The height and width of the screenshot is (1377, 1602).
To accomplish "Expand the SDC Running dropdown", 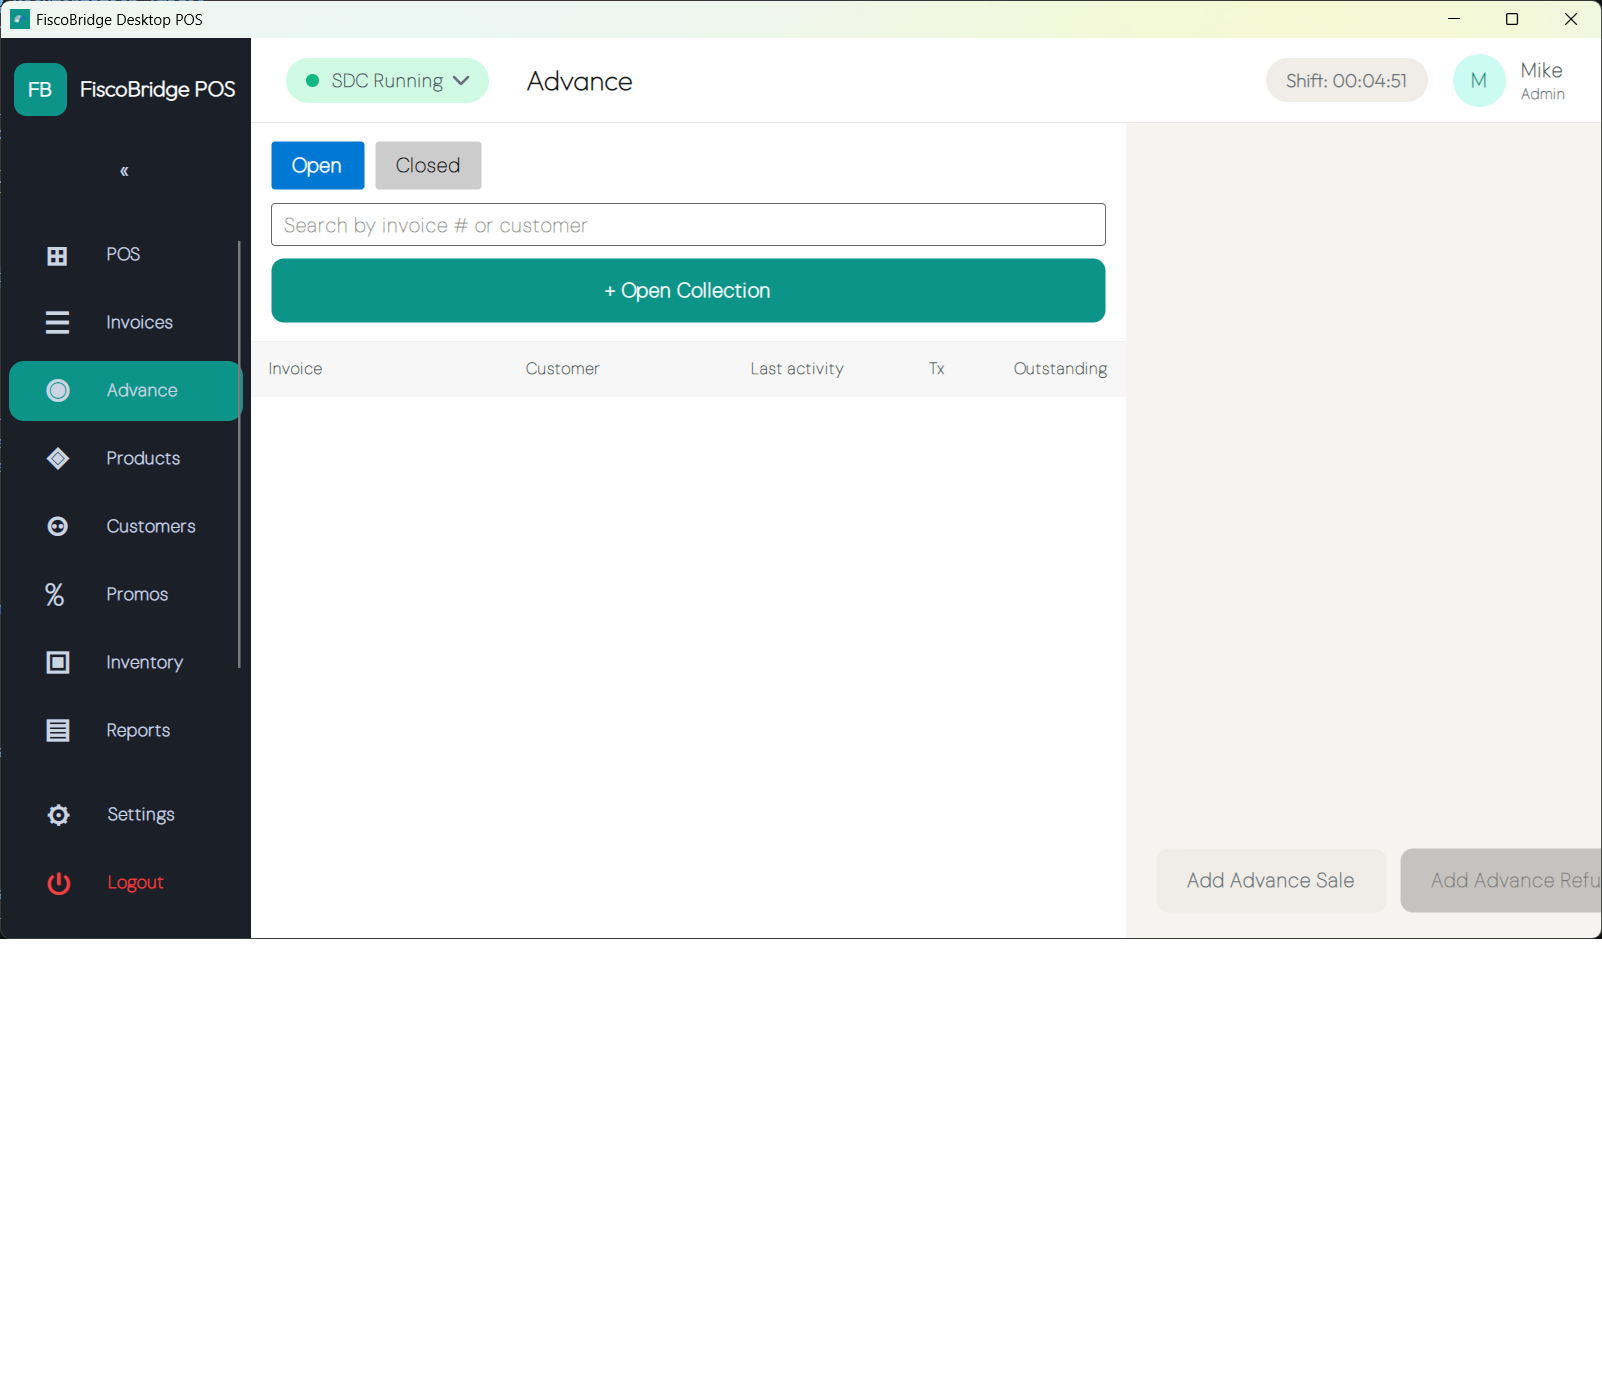I will (387, 81).
